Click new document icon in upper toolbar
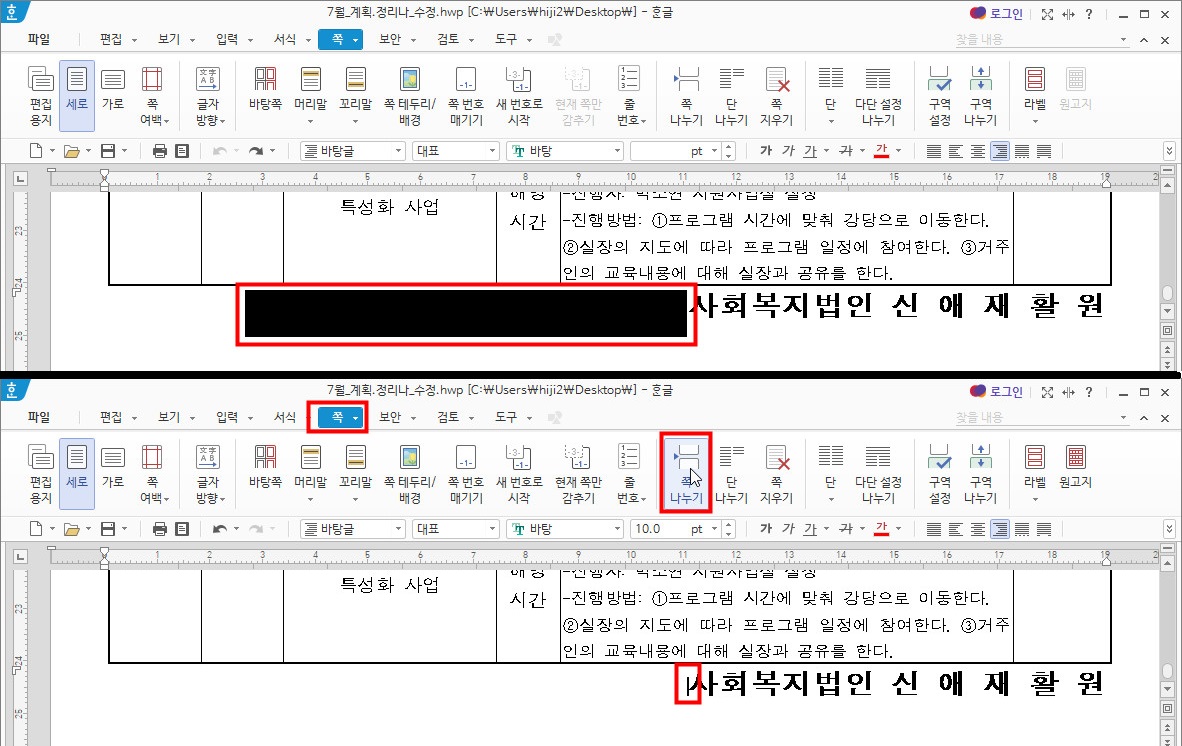 (x=36, y=151)
